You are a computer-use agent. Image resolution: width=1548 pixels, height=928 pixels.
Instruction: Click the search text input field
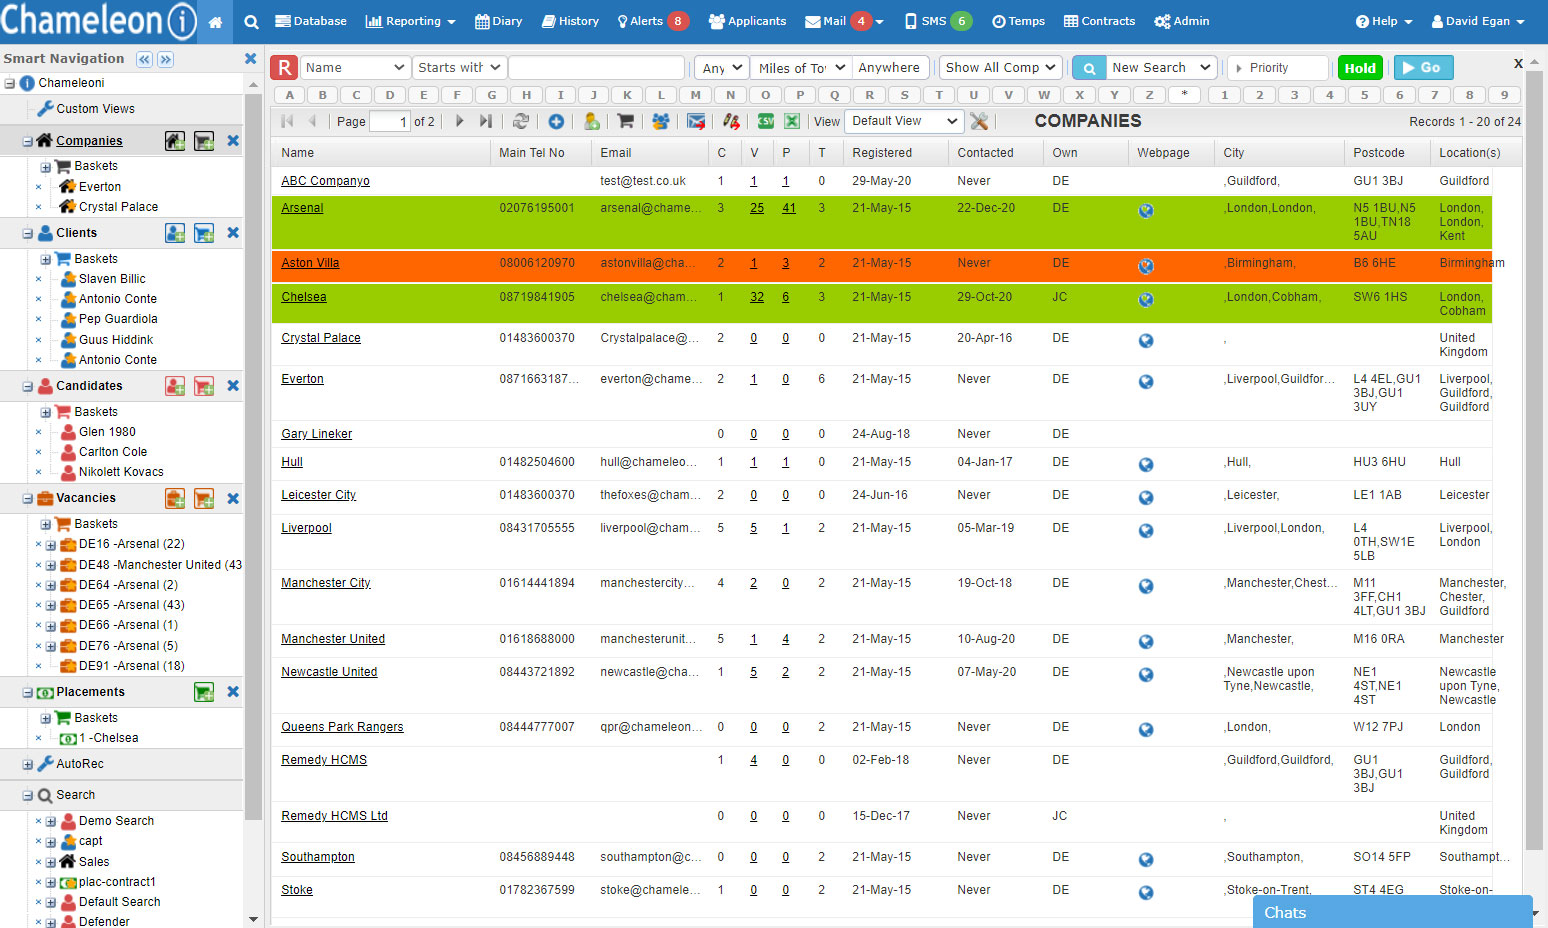[597, 67]
